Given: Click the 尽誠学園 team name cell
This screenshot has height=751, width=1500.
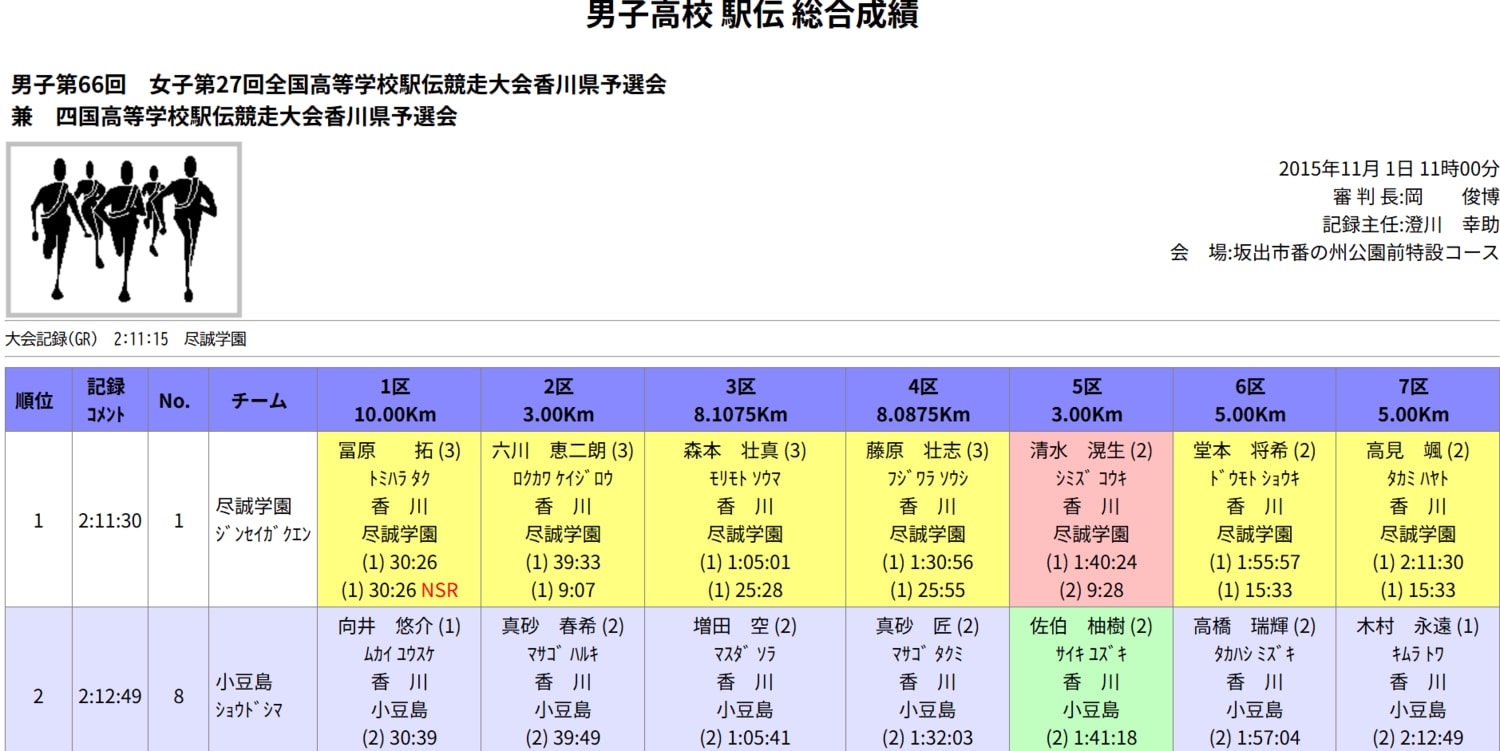Looking at the screenshot, I should coord(256,520).
